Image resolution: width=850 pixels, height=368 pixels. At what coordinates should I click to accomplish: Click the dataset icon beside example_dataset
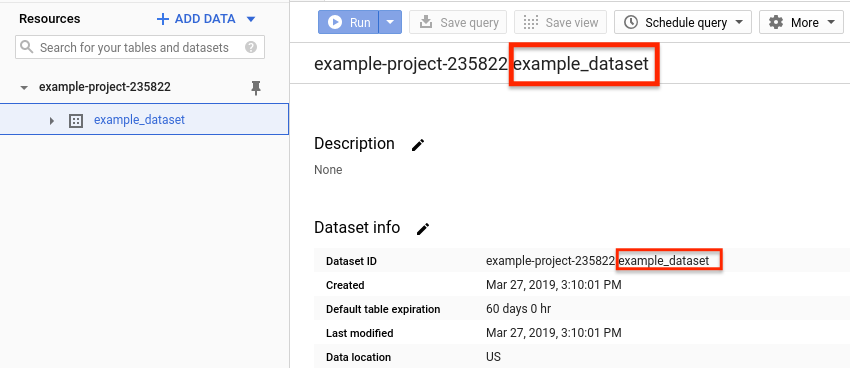[x=75, y=120]
